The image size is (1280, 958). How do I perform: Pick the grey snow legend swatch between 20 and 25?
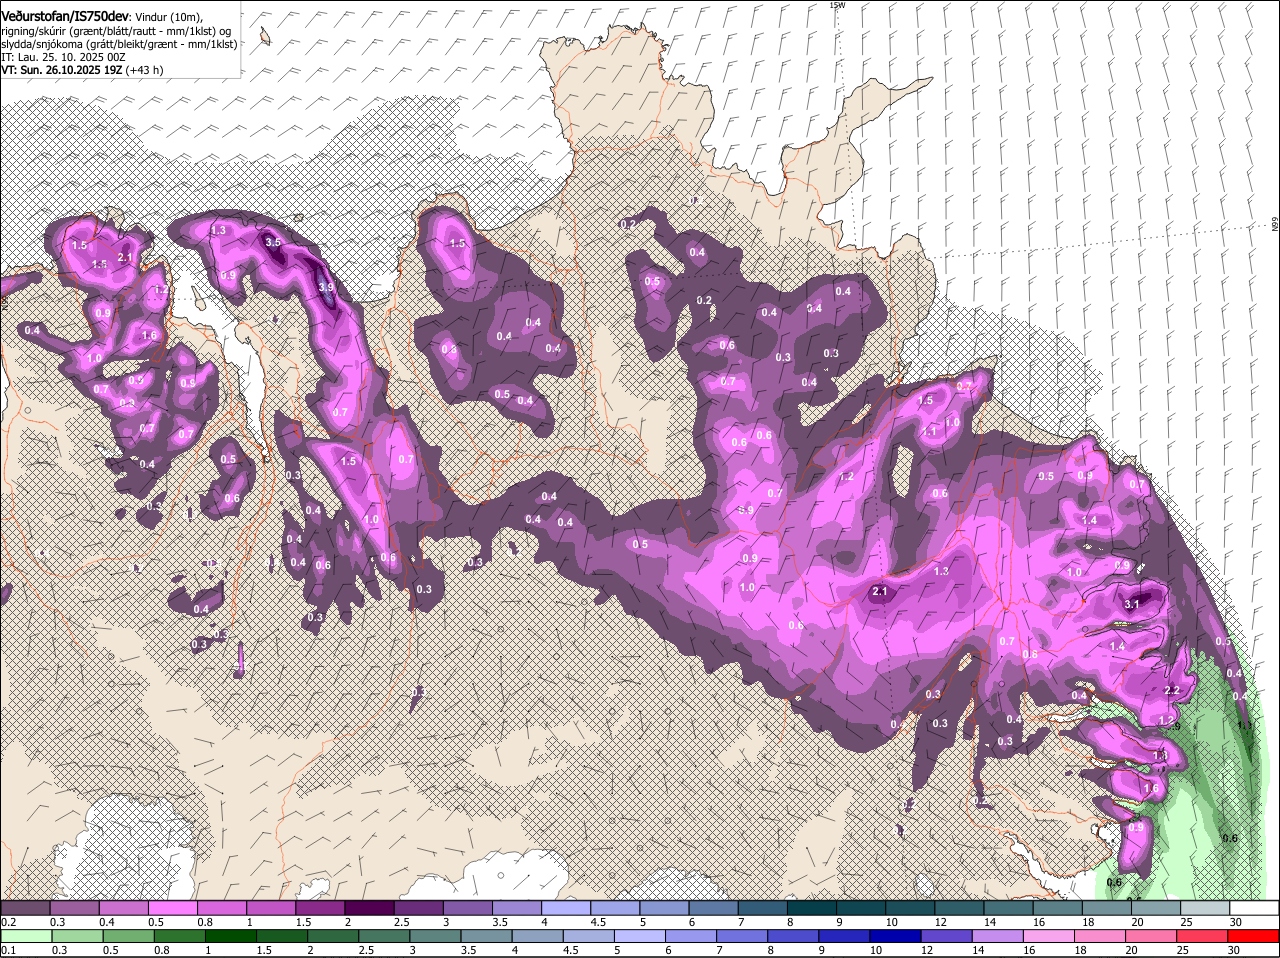[1156, 907]
